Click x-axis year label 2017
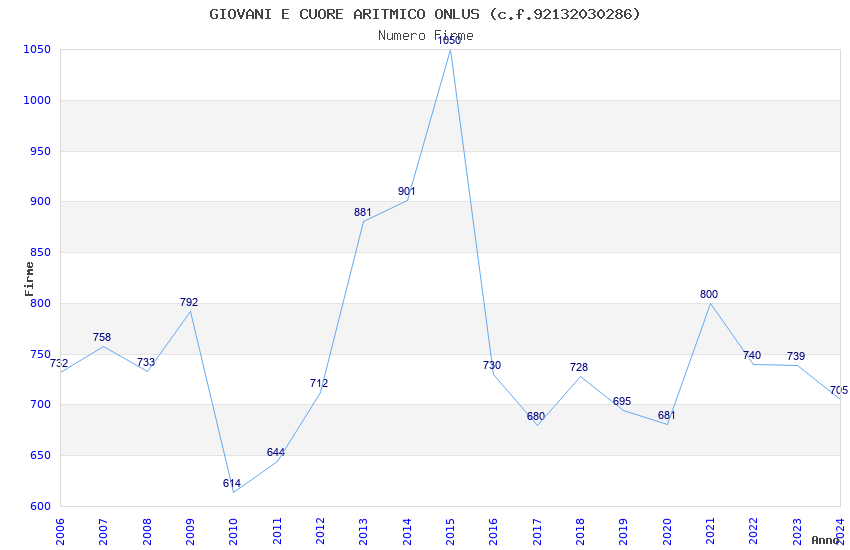This screenshot has height=550, width=850. [x=537, y=531]
